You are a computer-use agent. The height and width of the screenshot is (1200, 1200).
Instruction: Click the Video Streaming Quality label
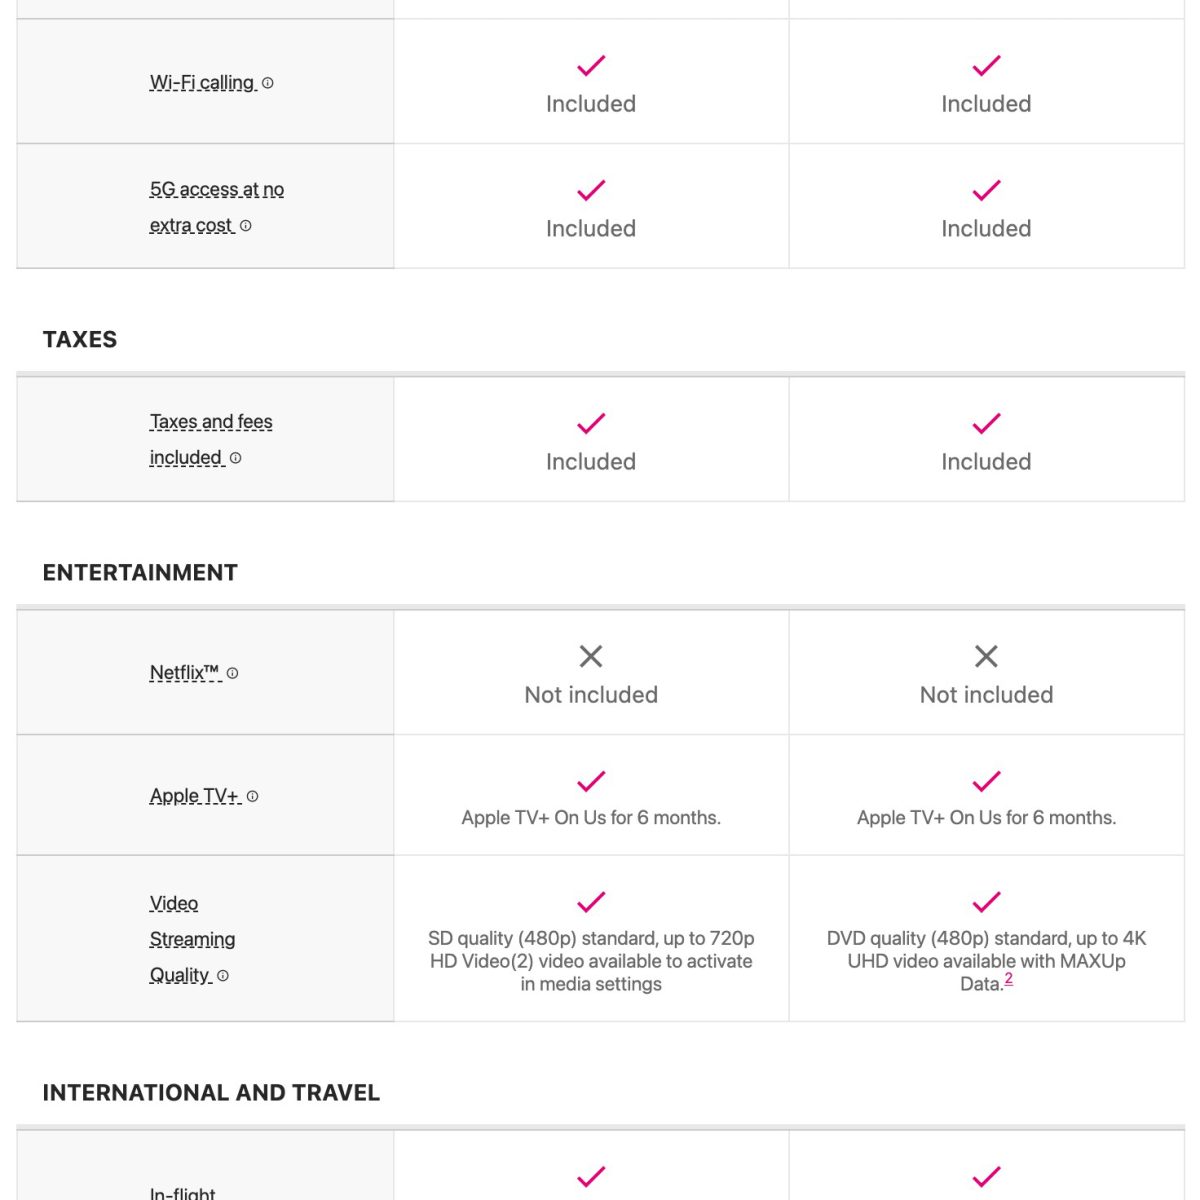tap(192, 939)
